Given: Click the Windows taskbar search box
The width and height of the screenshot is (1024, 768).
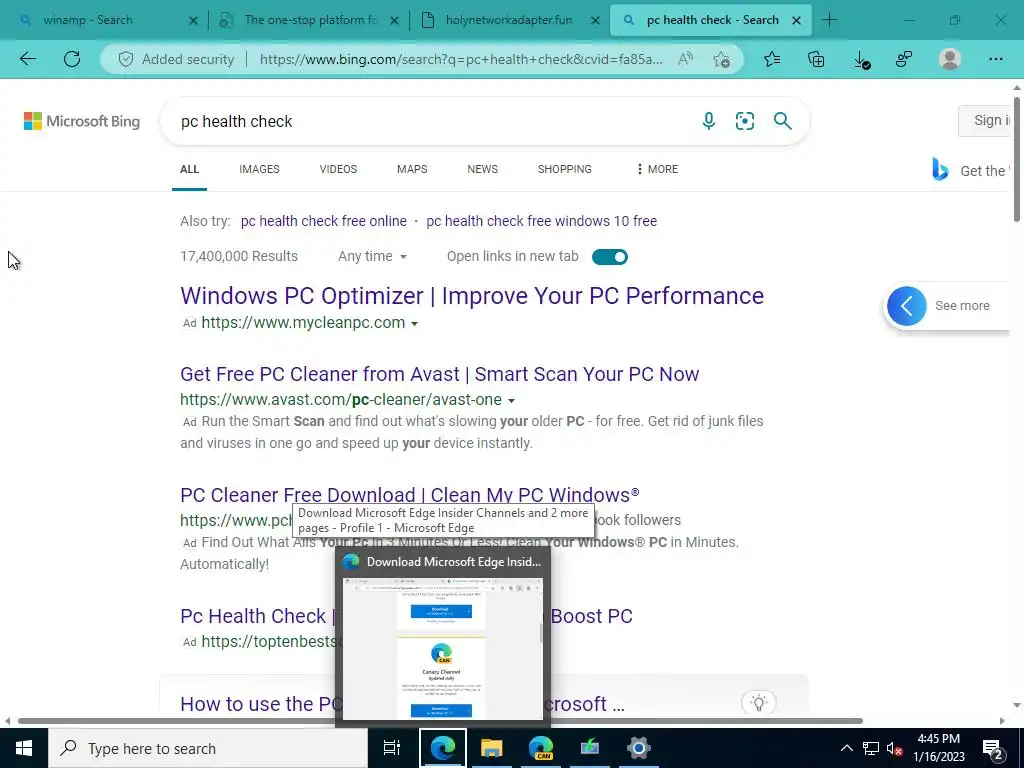Looking at the screenshot, I should (208, 748).
